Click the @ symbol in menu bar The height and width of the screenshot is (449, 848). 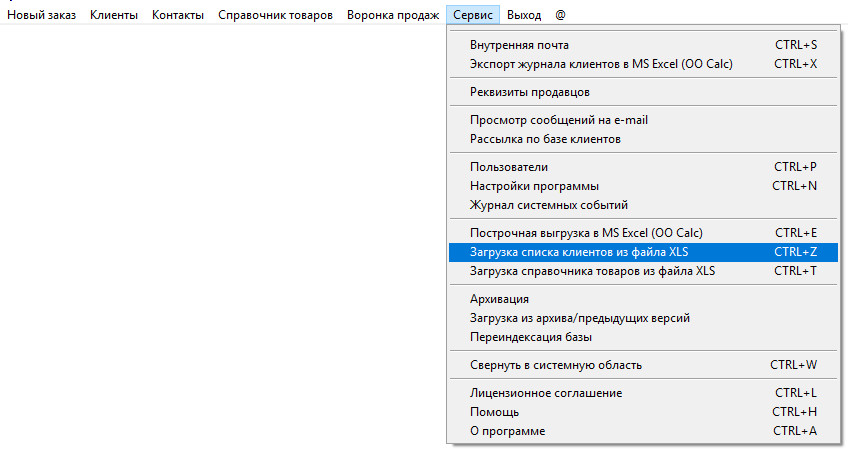point(561,16)
